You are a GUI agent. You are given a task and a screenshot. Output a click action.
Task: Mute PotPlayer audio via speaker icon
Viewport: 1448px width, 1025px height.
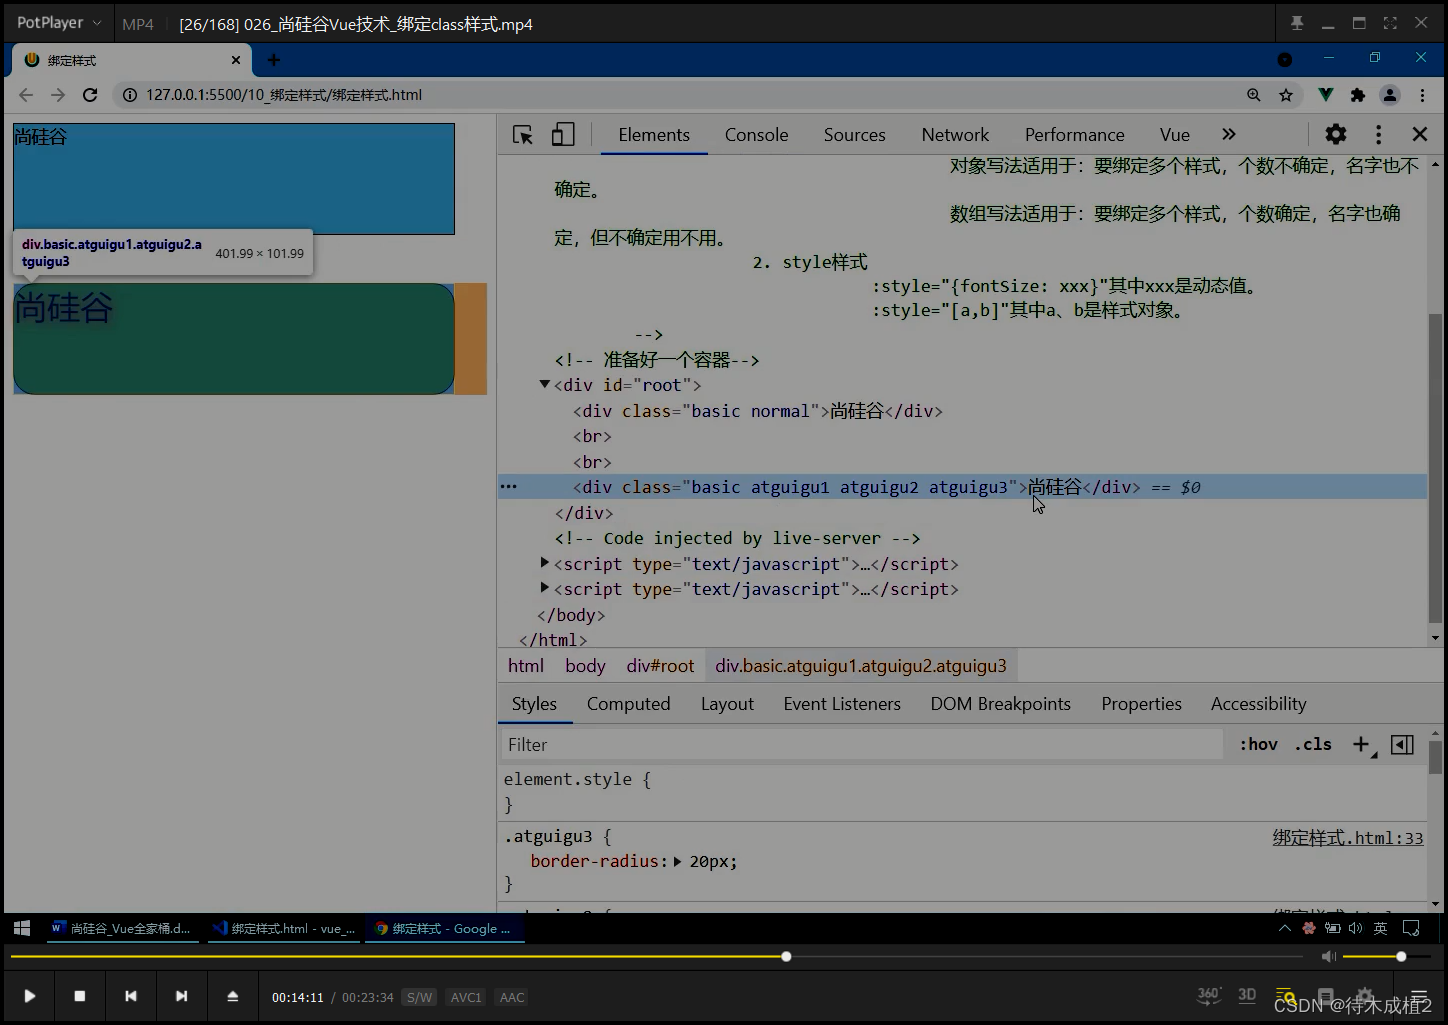[x=1328, y=957]
